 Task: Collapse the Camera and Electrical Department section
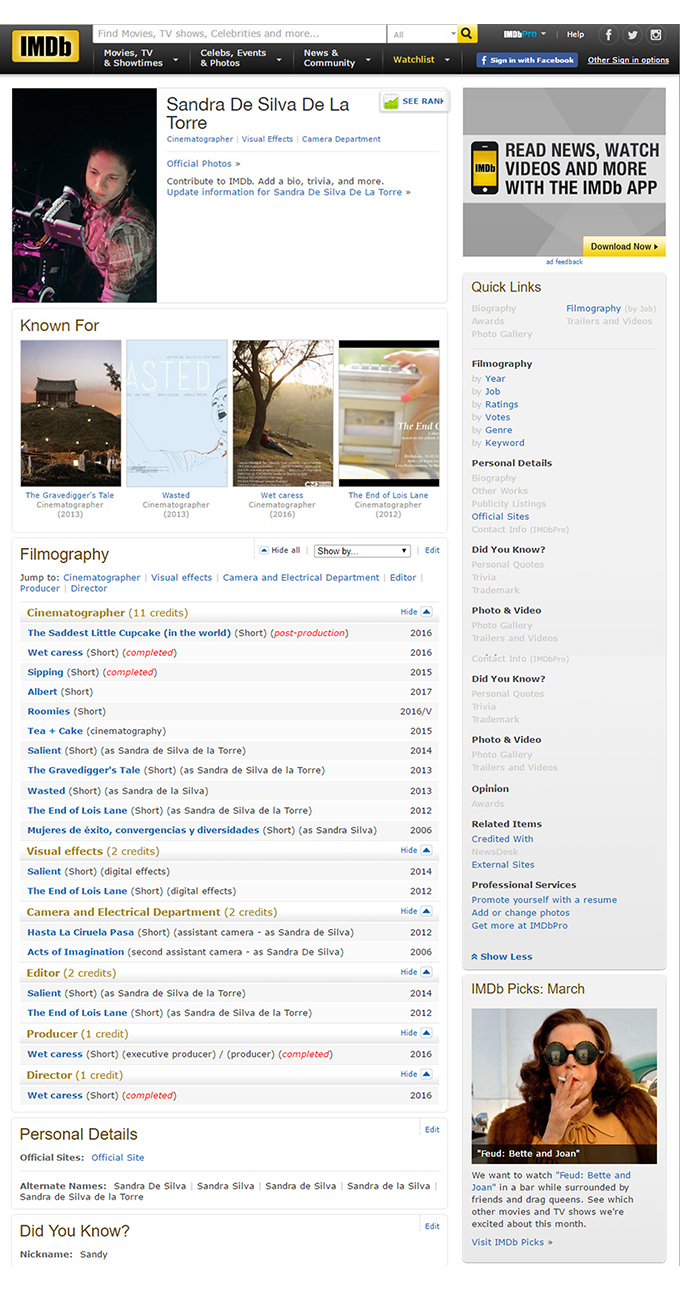[x=416, y=912]
